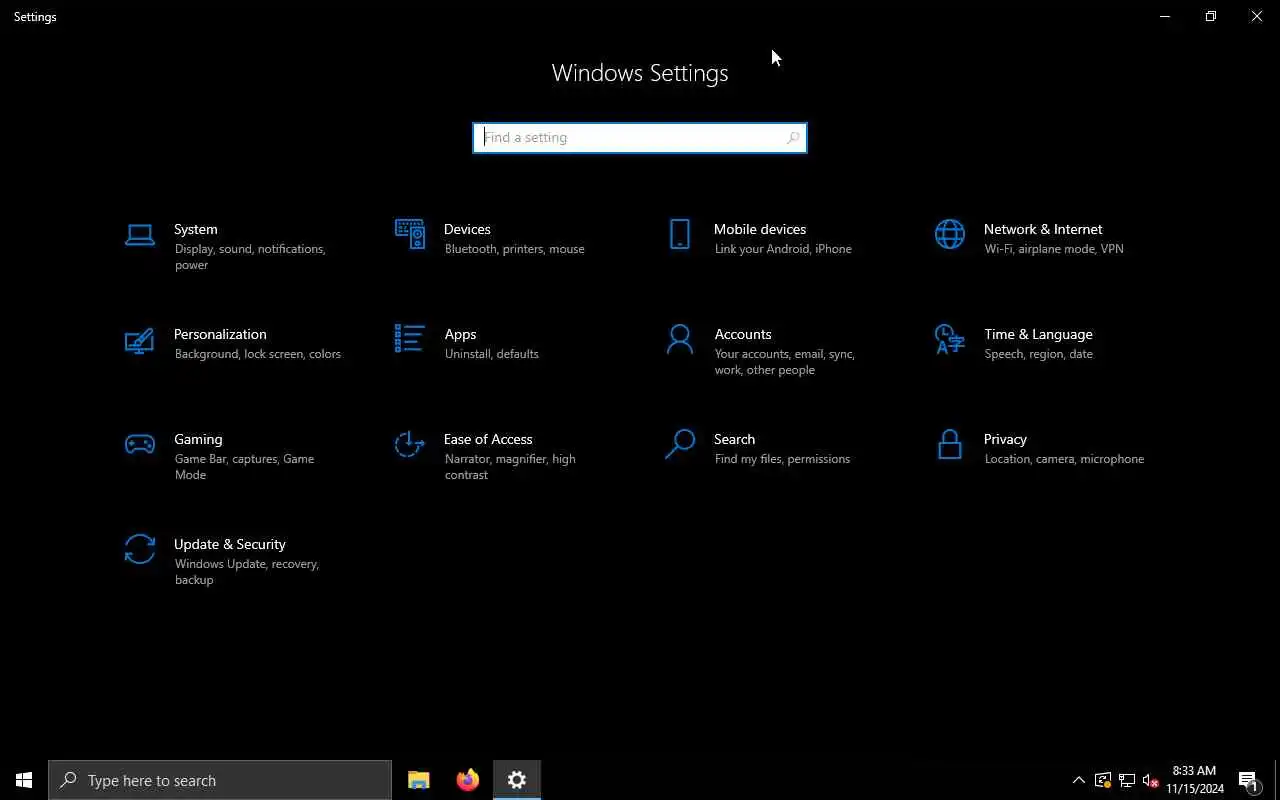Viewport: 1280px width, 800px height.
Task: Click "Wi-Fi, airplane mode, VPN" description
Action: [x=1054, y=249]
